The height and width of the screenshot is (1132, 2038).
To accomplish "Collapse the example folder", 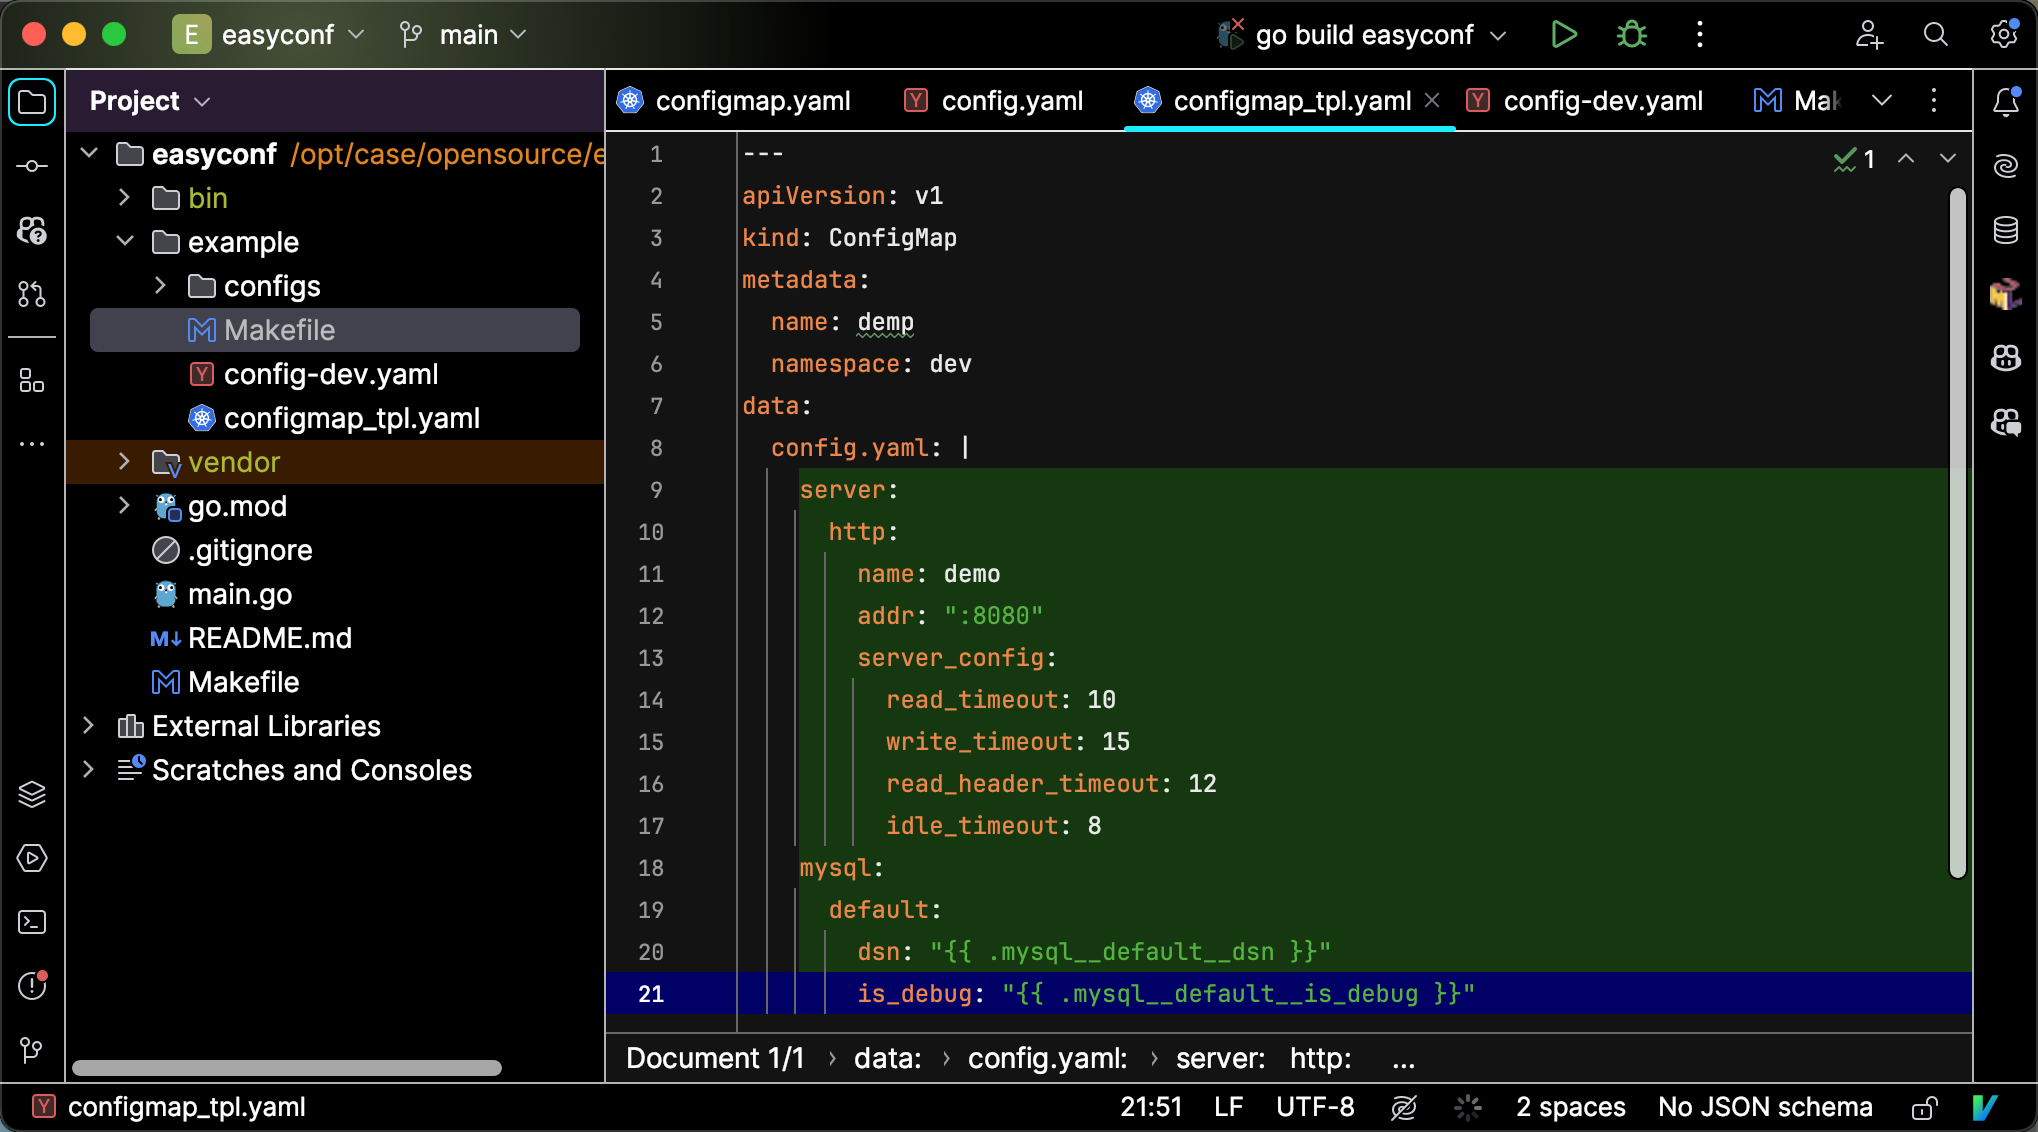I will (124, 242).
